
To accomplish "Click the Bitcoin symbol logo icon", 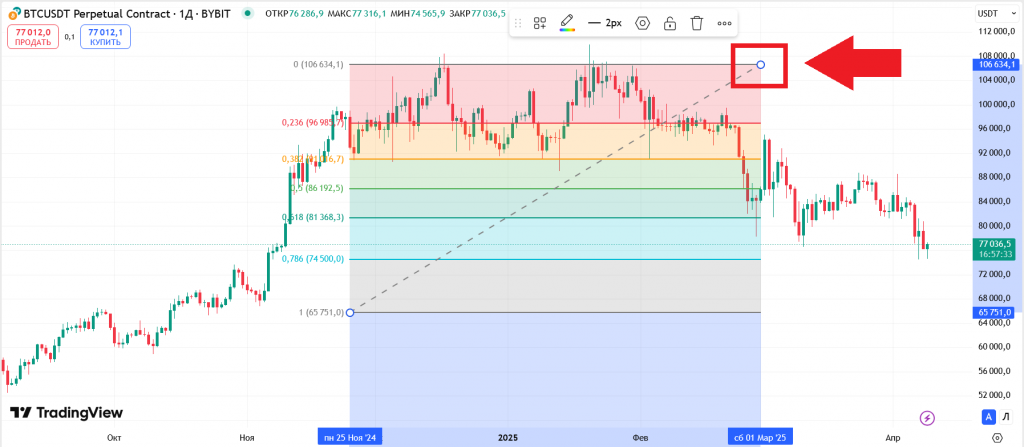I will click(13, 13).
